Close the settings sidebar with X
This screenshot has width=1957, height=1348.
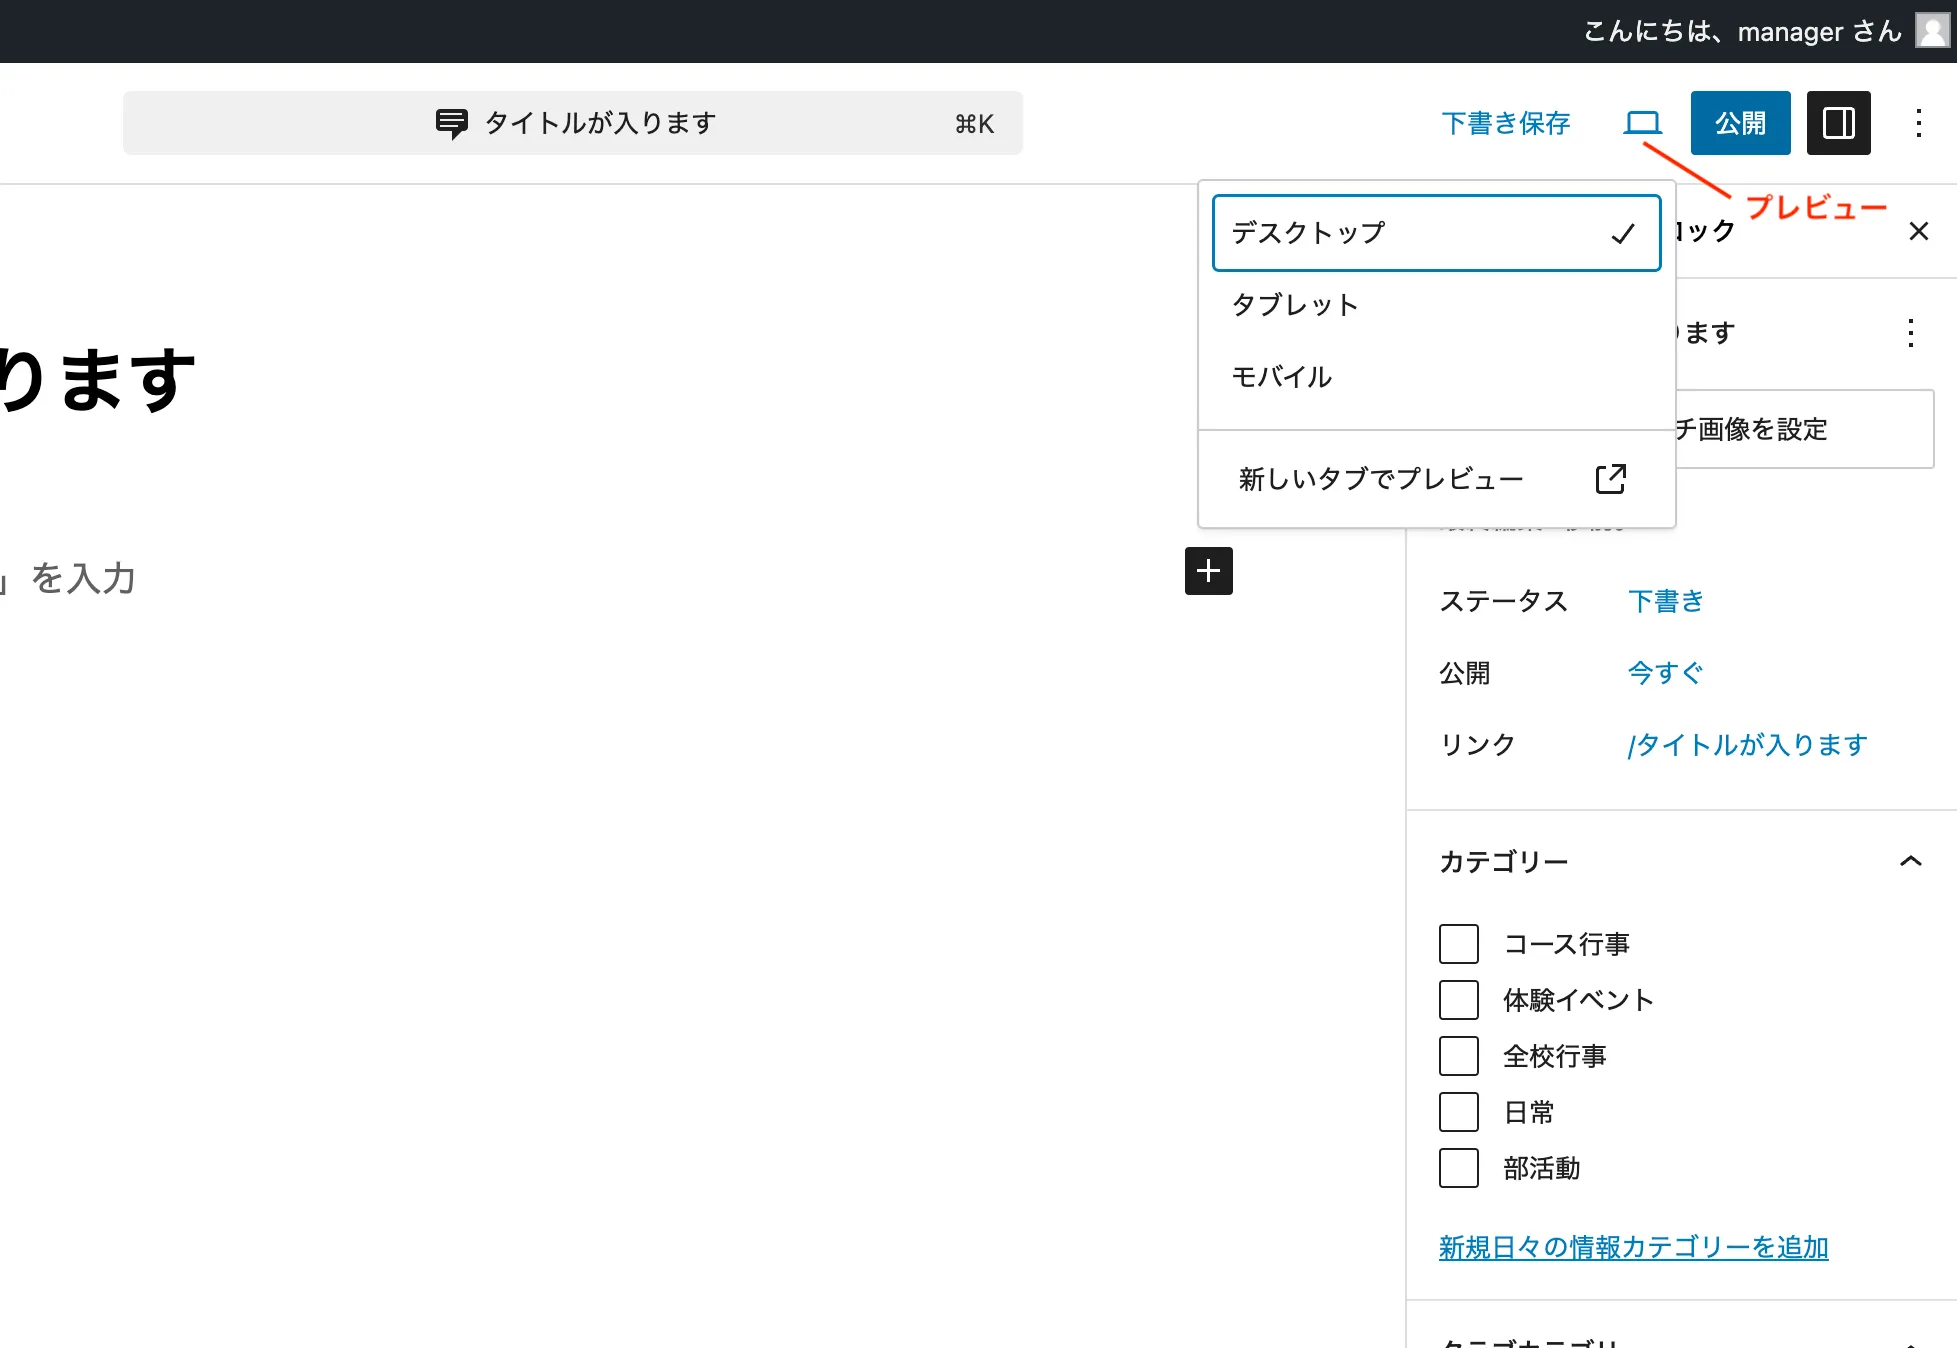(1918, 231)
